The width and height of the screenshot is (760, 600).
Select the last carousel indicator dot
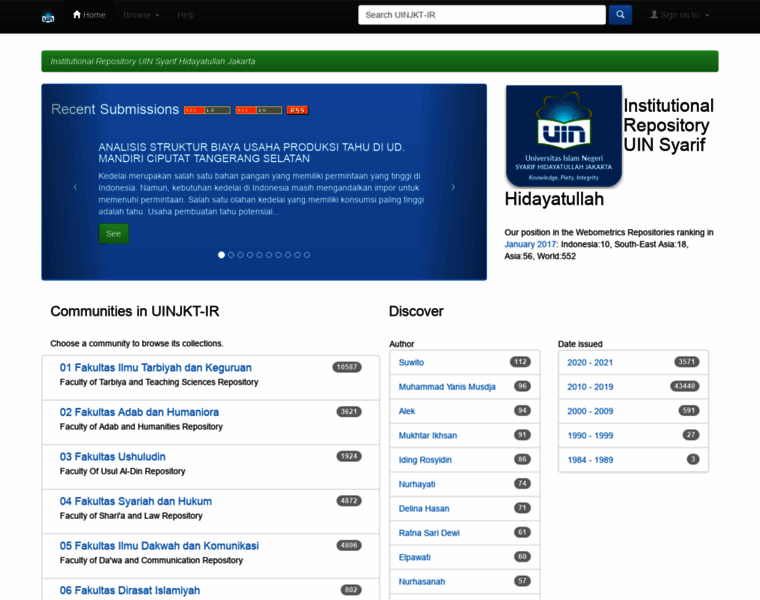(x=307, y=255)
